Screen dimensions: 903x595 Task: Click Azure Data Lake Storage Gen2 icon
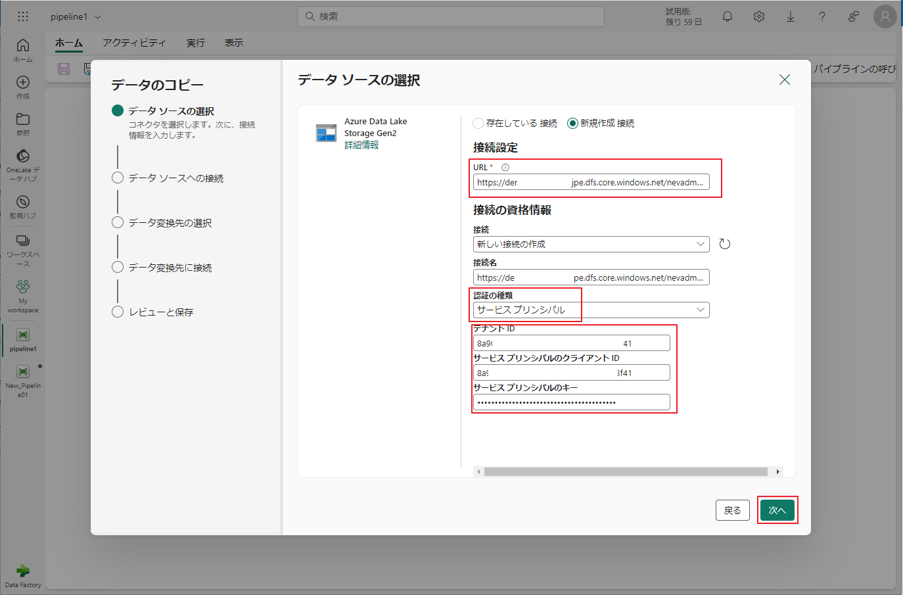[326, 133]
